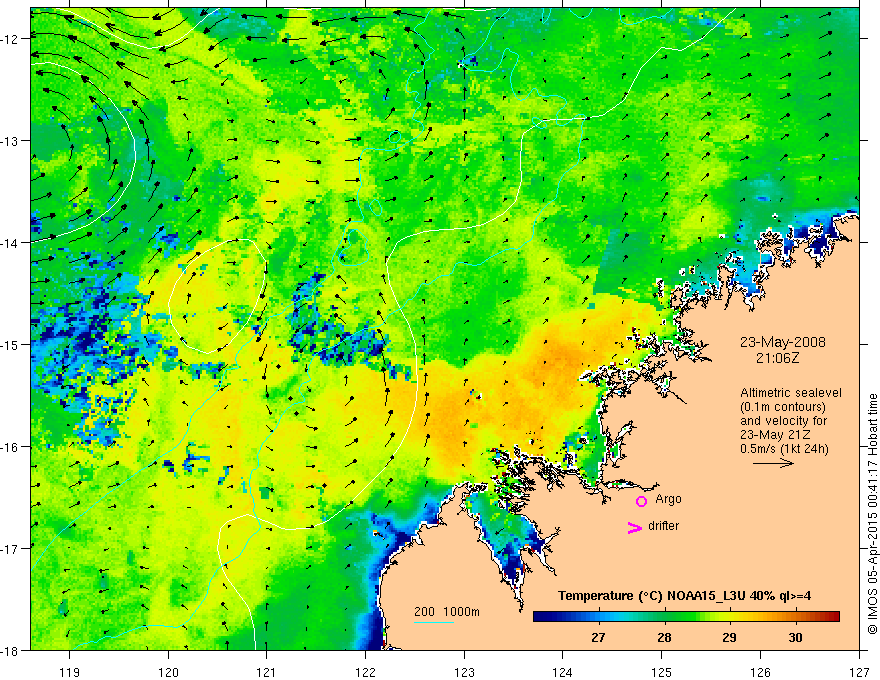Image resolution: width=880 pixels, height=680 pixels.
Task: Click the longitude axis label '119'
Action: pos(70,672)
